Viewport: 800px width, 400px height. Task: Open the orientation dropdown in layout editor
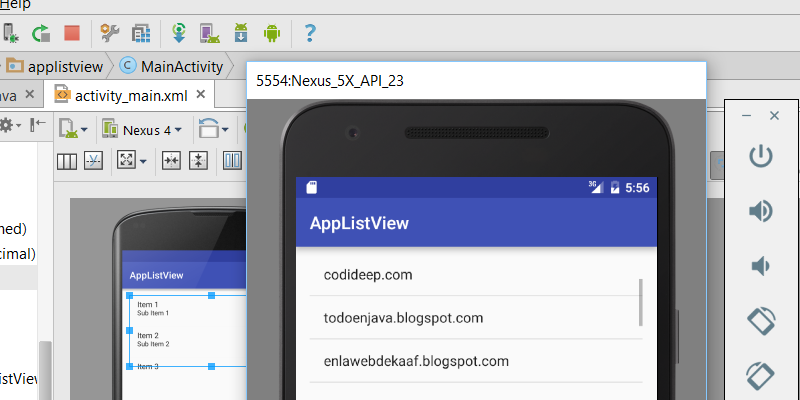click(x=213, y=129)
